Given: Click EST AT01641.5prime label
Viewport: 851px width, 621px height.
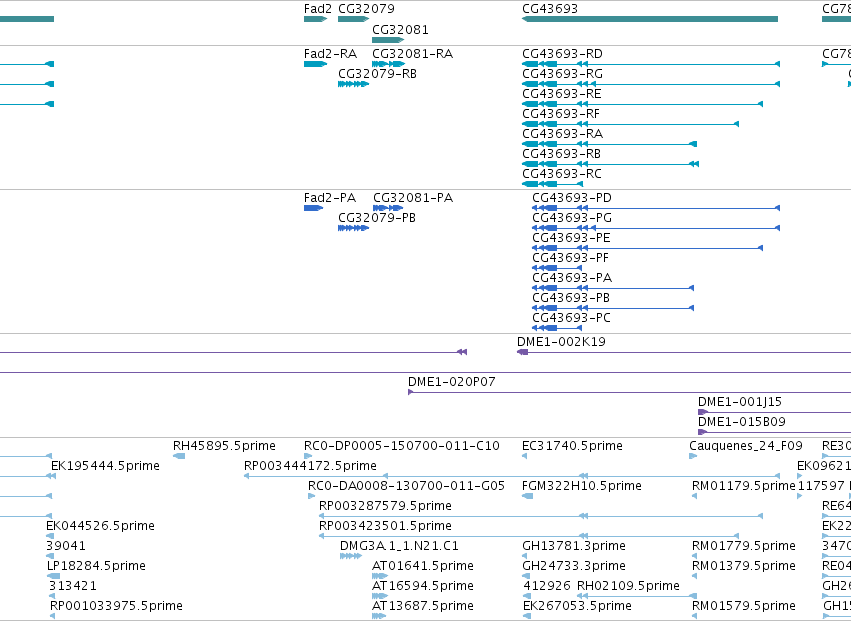Looking at the screenshot, I should (423, 567).
